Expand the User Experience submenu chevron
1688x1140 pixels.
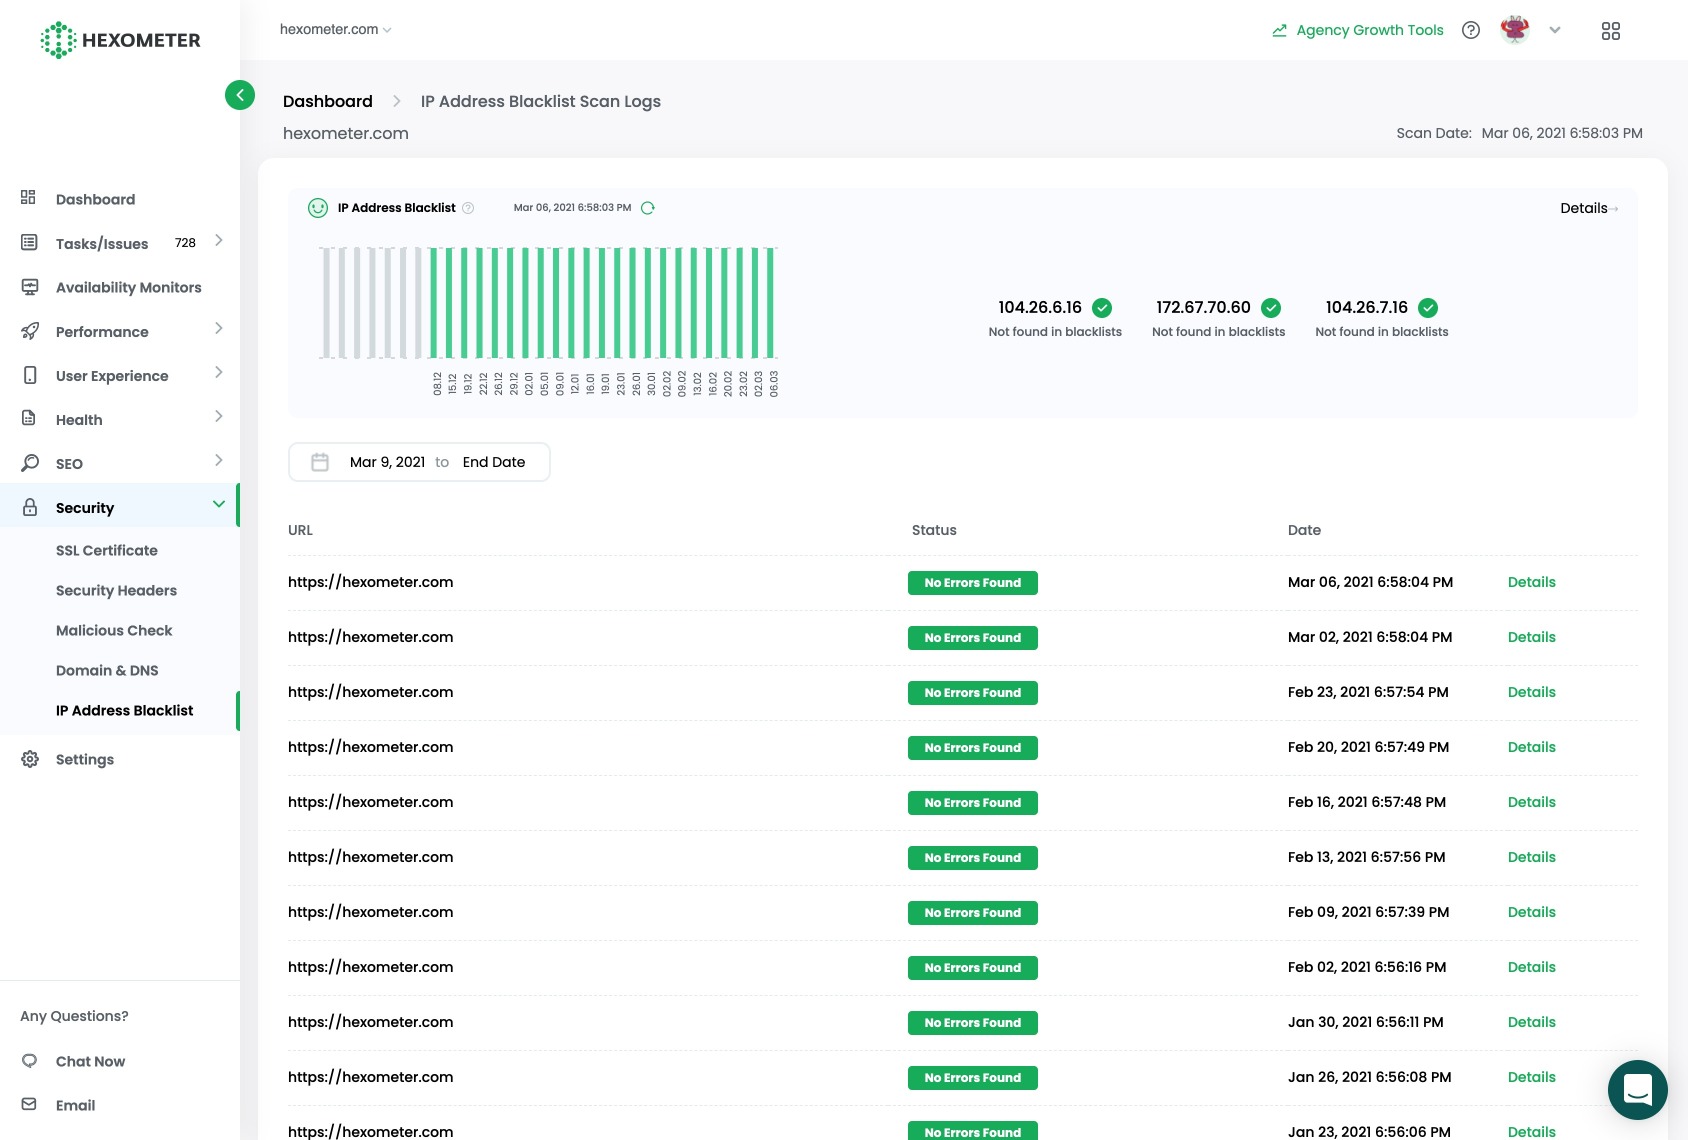coord(219,373)
